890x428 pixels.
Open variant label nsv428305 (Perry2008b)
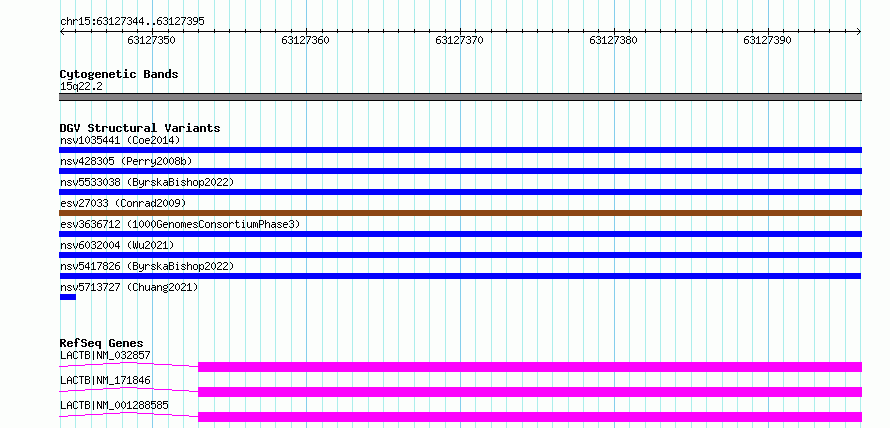tap(126, 161)
